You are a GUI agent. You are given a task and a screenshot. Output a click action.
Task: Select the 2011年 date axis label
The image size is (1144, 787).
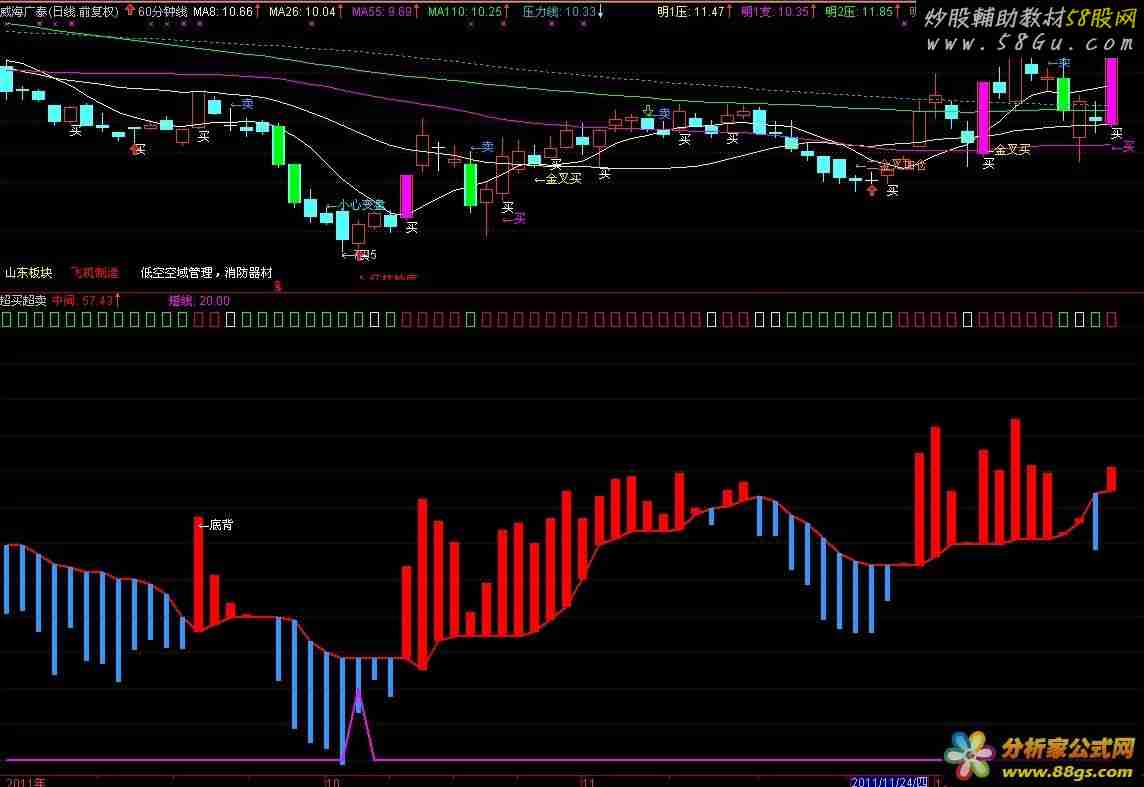pyautogui.click(x=25, y=782)
